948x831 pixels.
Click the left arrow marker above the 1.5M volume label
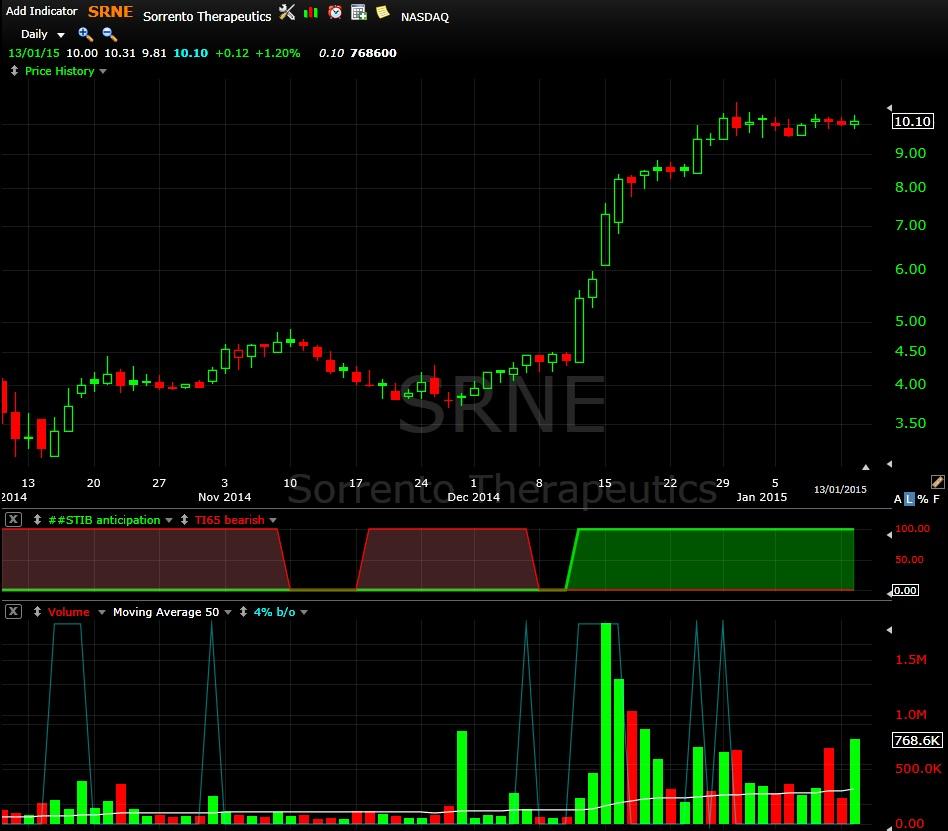[x=889, y=630]
